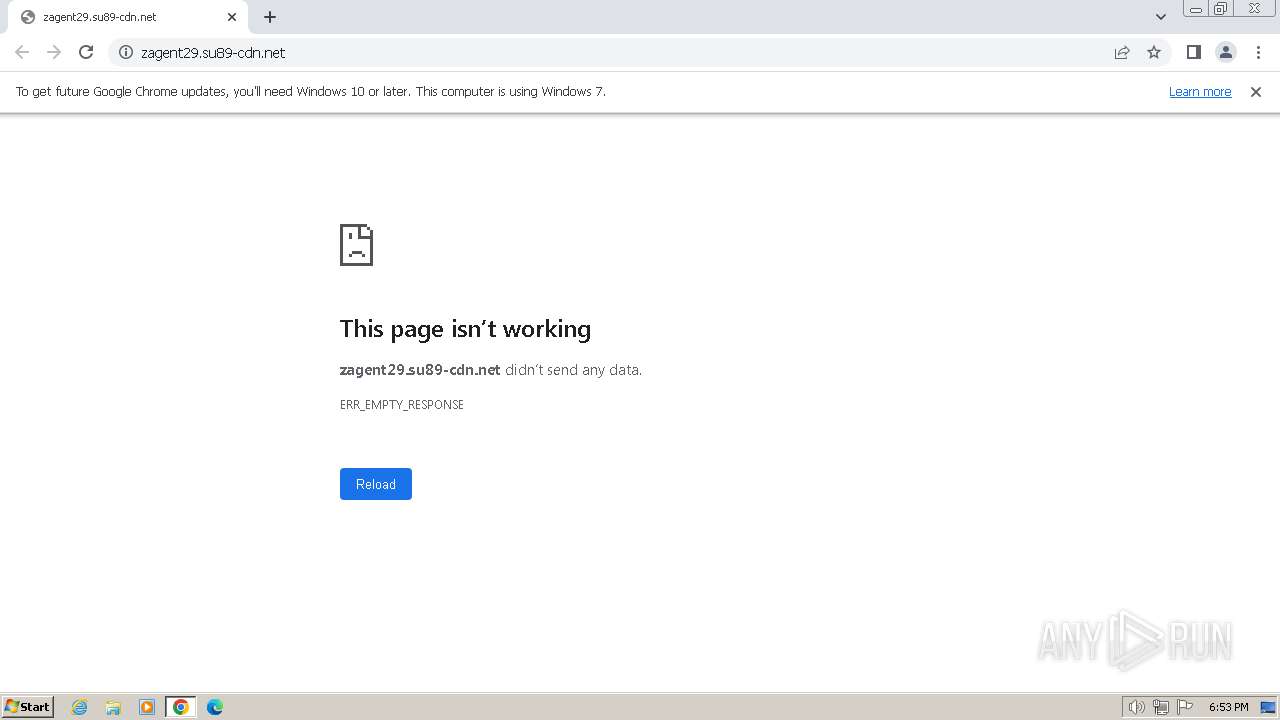The width and height of the screenshot is (1280, 720).
Task: Open the side panel icon
Action: tap(1193, 52)
